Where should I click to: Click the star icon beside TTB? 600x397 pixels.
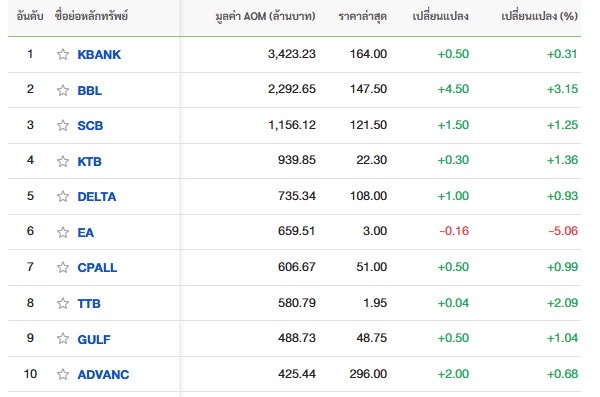pyautogui.click(x=63, y=303)
